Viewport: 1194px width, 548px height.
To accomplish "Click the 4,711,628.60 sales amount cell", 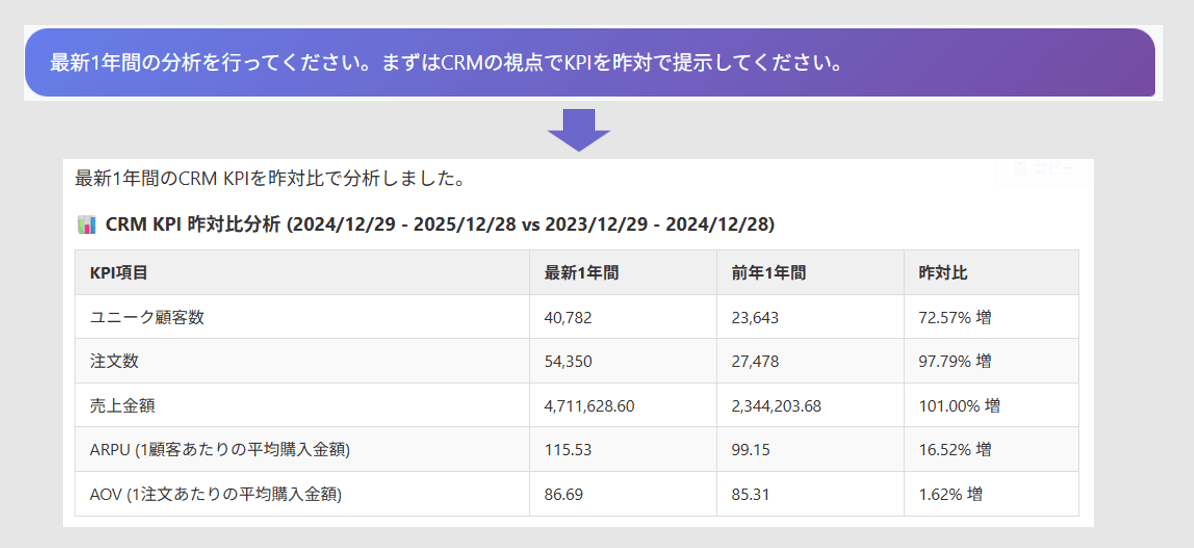I will tap(589, 406).
